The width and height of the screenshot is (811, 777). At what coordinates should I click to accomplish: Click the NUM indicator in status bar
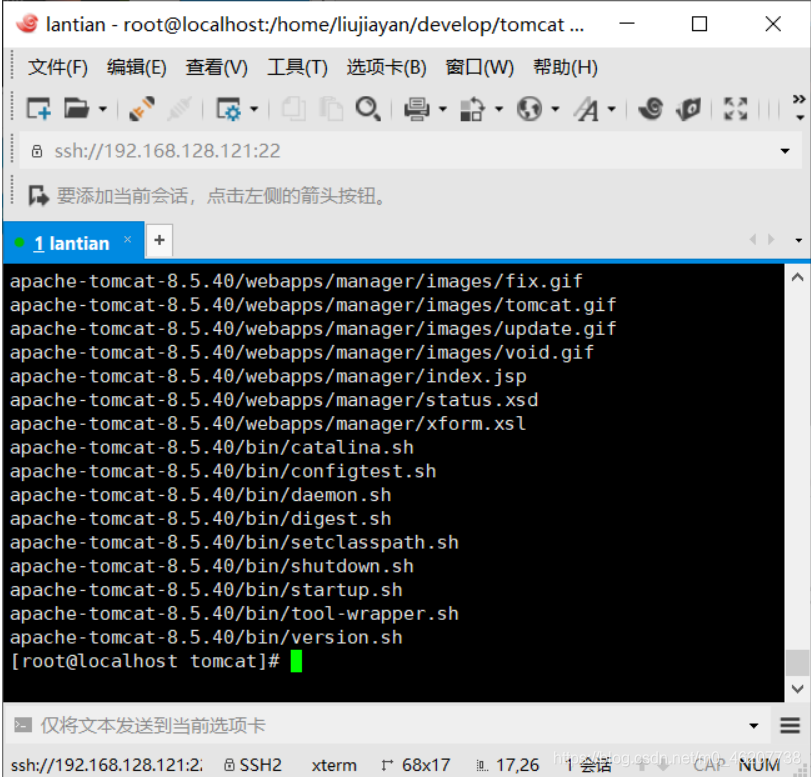point(759,765)
